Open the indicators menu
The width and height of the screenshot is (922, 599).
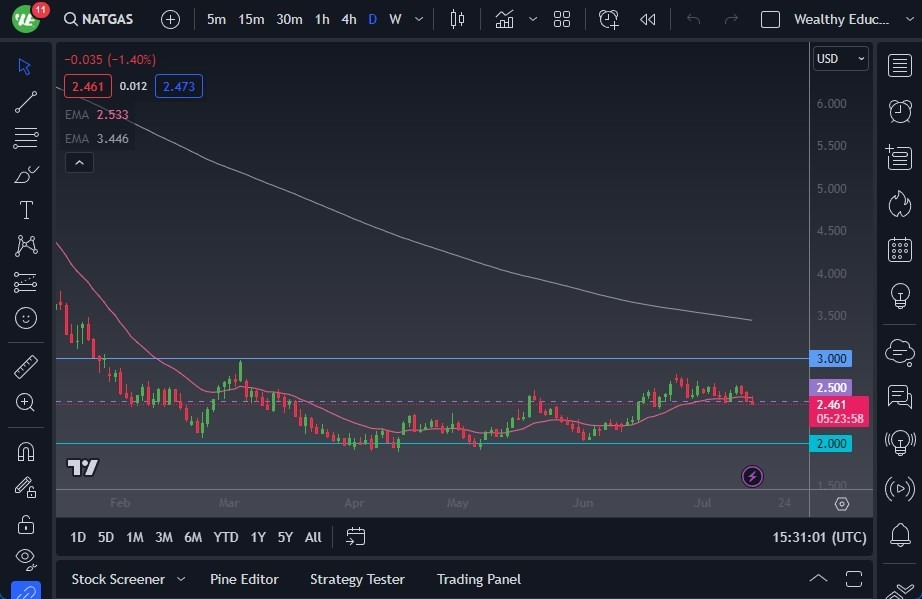click(x=505, y=19)
